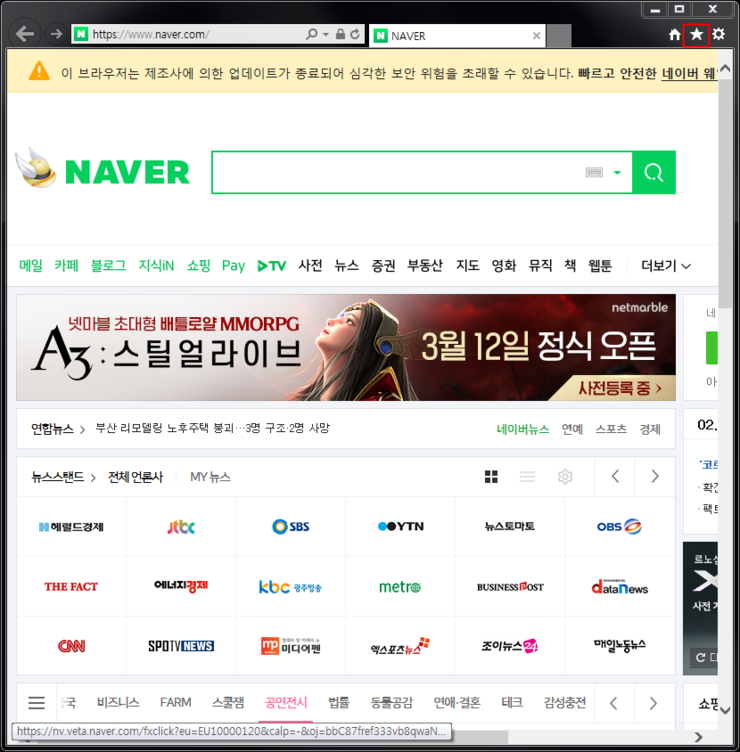This screenshot has height=752, width=740.
Task: Show next topic tabs with right chevron
Action: [653, 704]
